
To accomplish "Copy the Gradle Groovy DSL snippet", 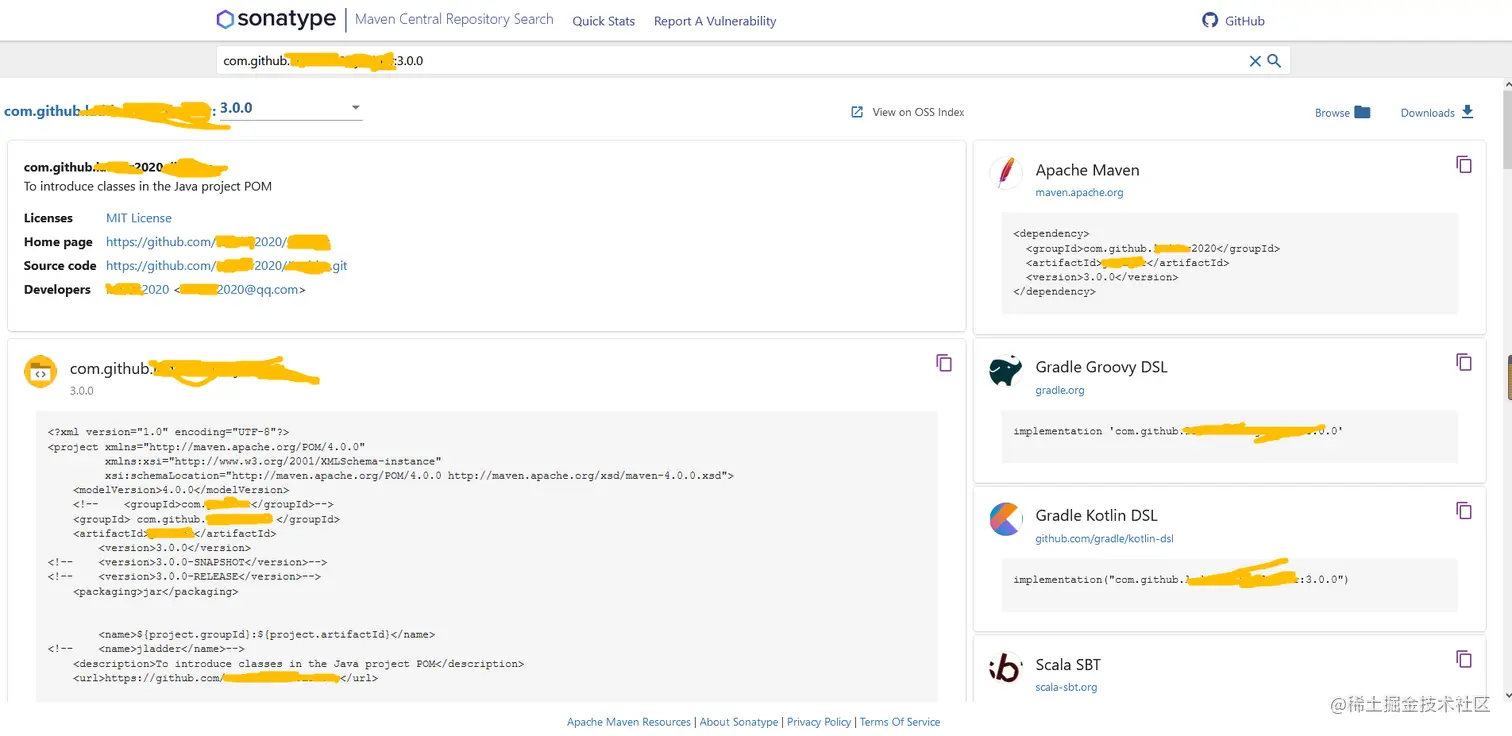I will click(x=1464, y=362).
